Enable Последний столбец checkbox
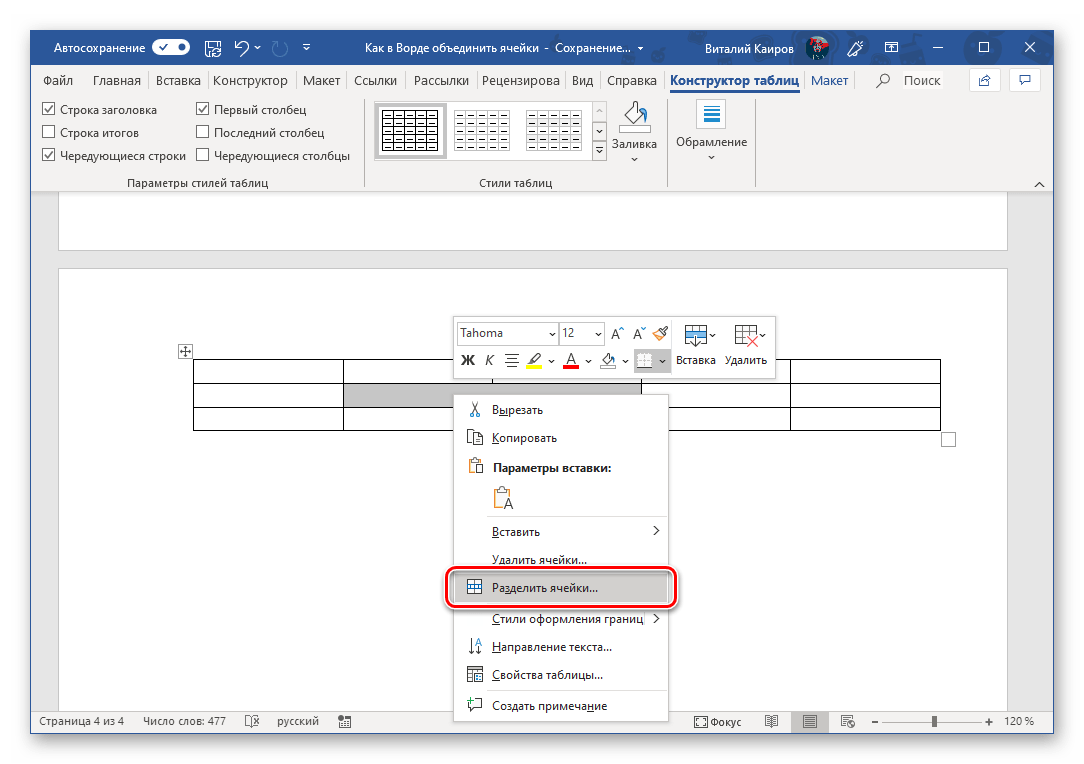This screenshot has height=764, width=1084. (x=203, y=131)
